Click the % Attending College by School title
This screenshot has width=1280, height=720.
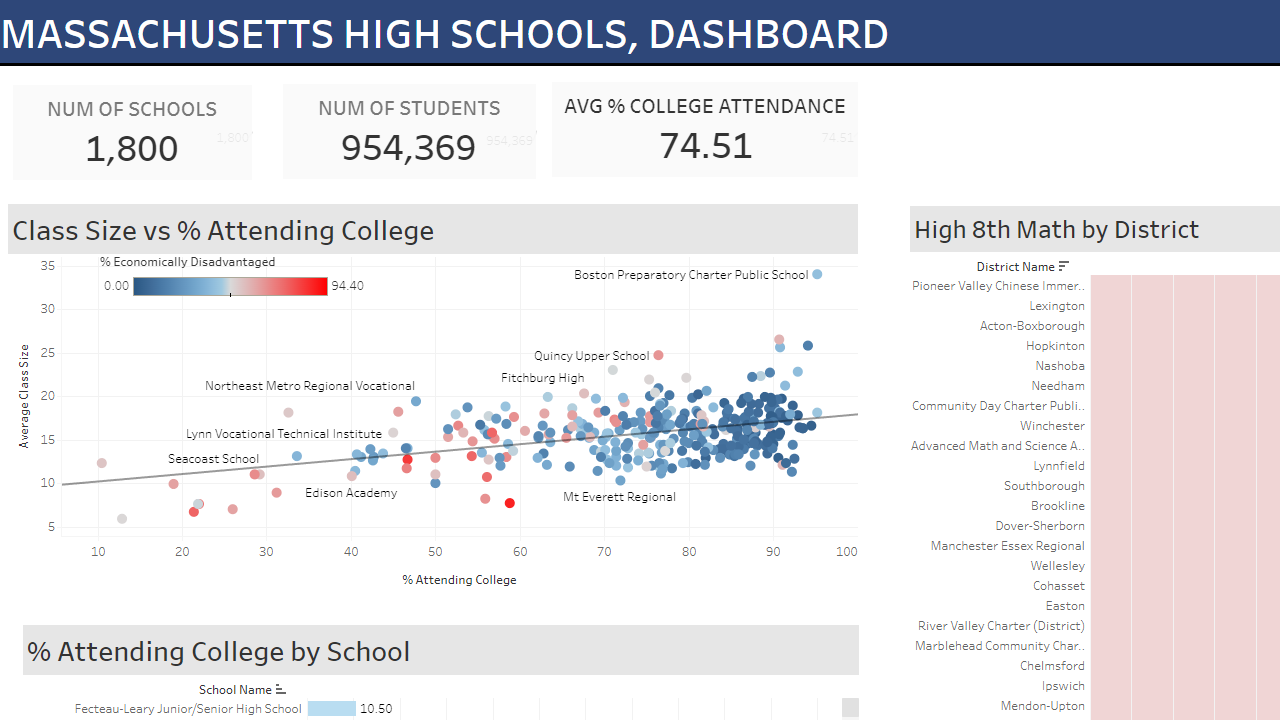click(x=219, y=652)
